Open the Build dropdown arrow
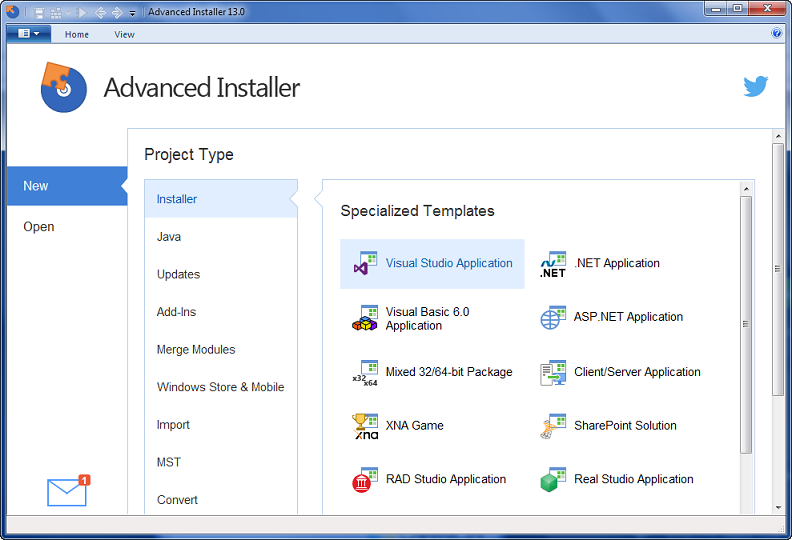 [68, 13]
